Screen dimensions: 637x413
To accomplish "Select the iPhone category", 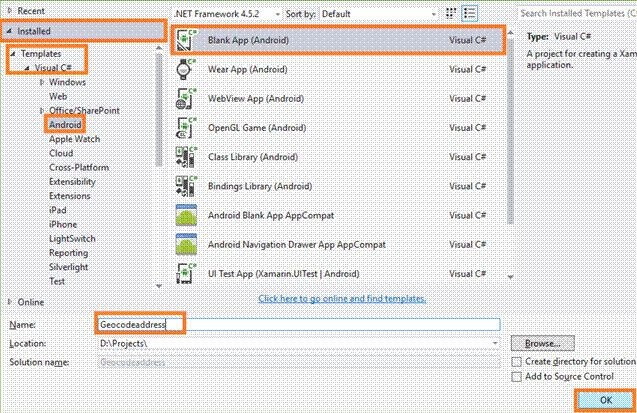I will (63, 224).
